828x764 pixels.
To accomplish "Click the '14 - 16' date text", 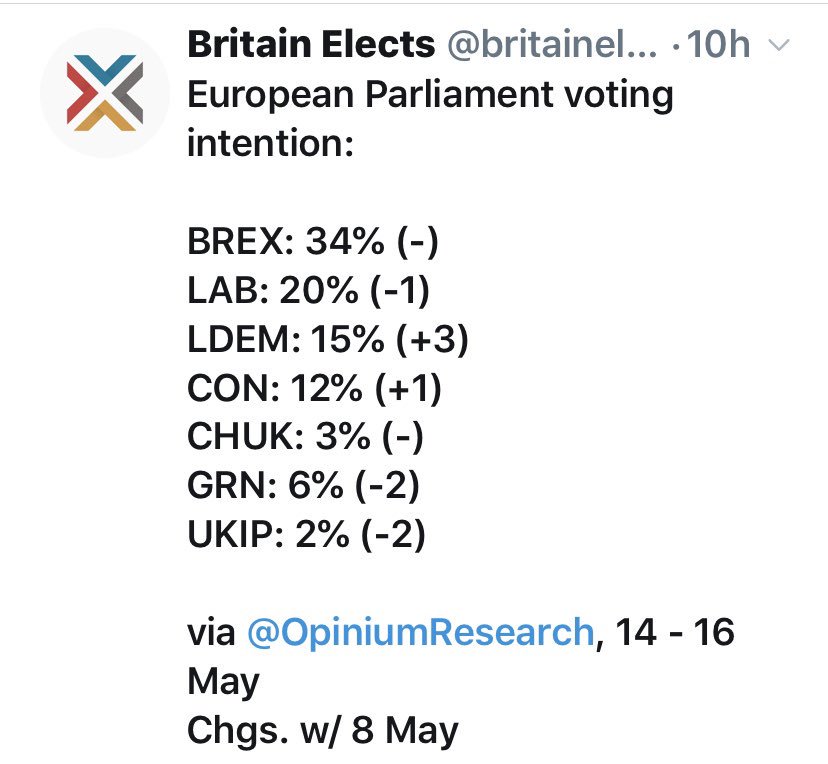I will pos(675,632).
